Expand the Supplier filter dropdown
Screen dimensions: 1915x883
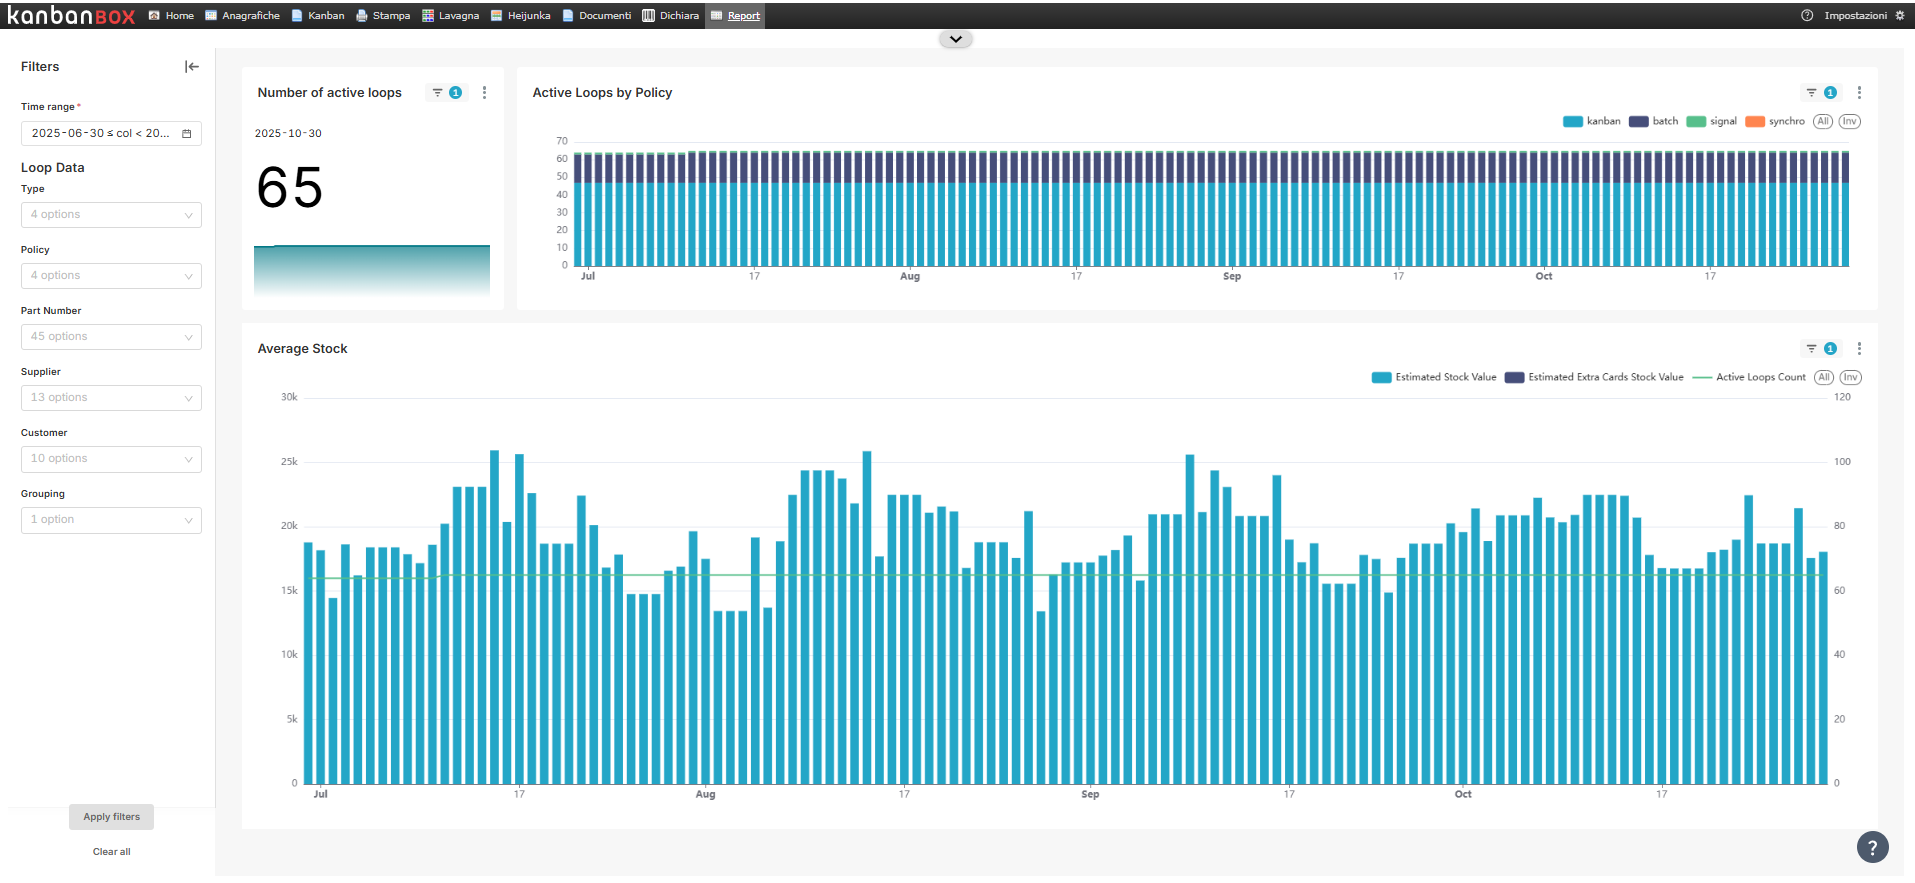[111, 398]
